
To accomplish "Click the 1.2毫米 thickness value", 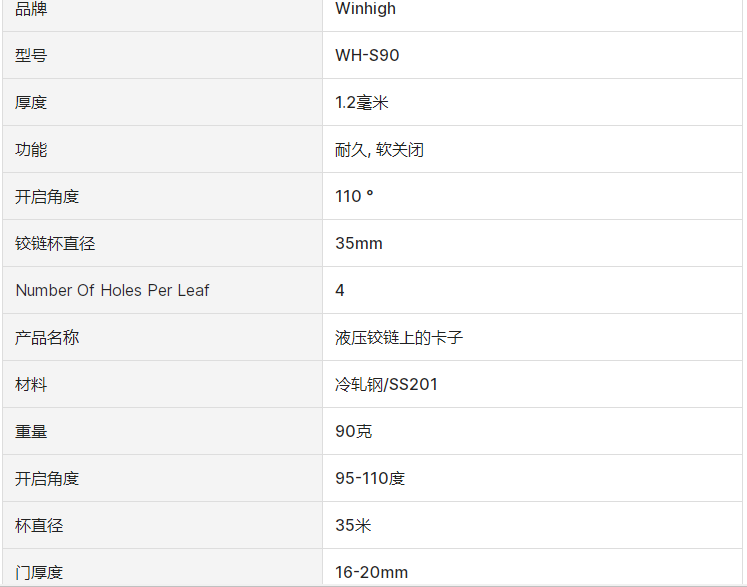I will coord(361,102).
